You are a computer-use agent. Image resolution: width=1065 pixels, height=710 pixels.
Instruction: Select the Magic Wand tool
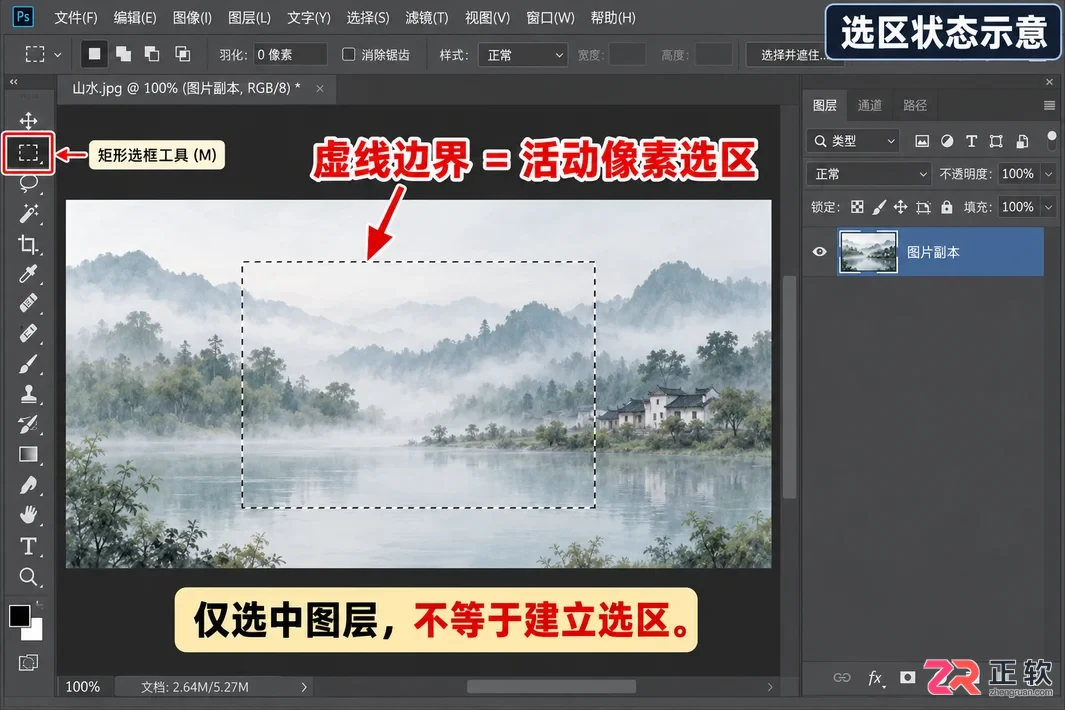pyautogui.click(x=28, y=214)
